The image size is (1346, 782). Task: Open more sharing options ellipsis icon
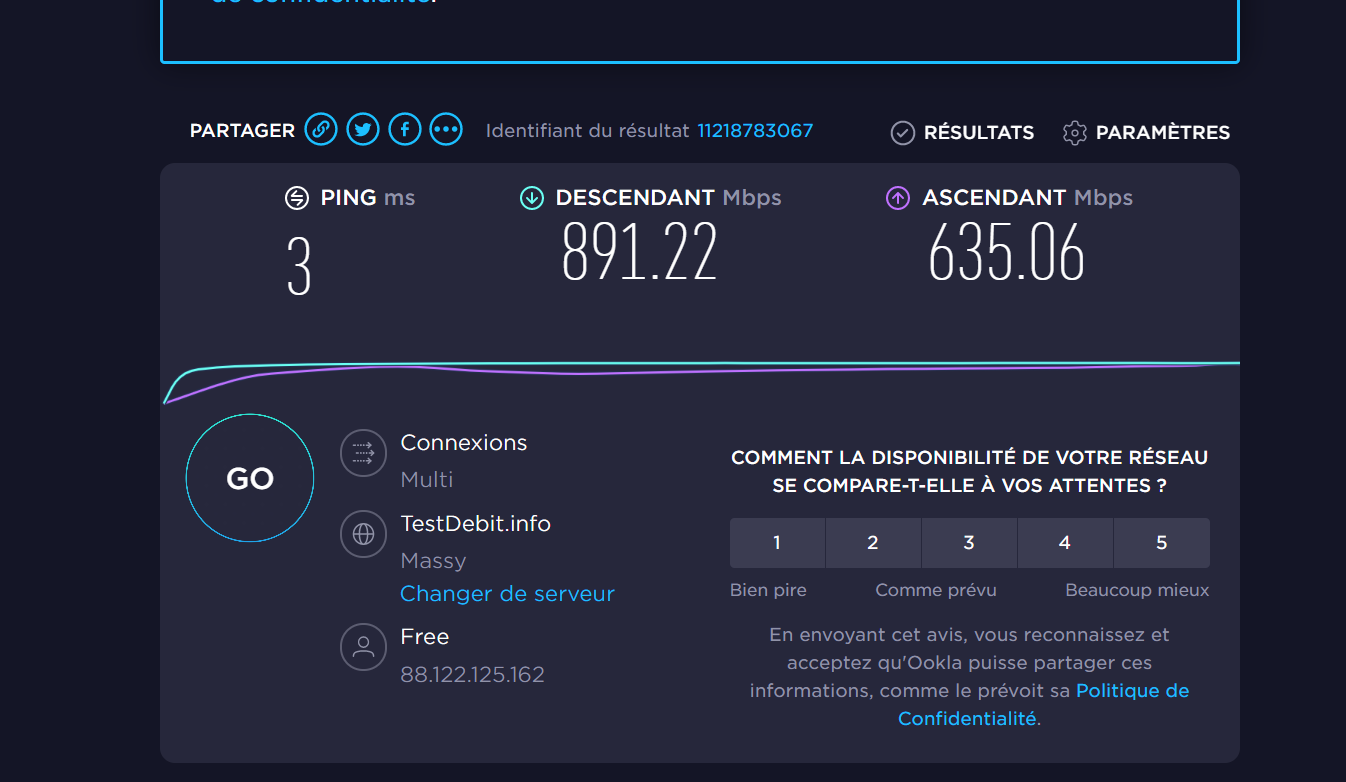(446, 130)
